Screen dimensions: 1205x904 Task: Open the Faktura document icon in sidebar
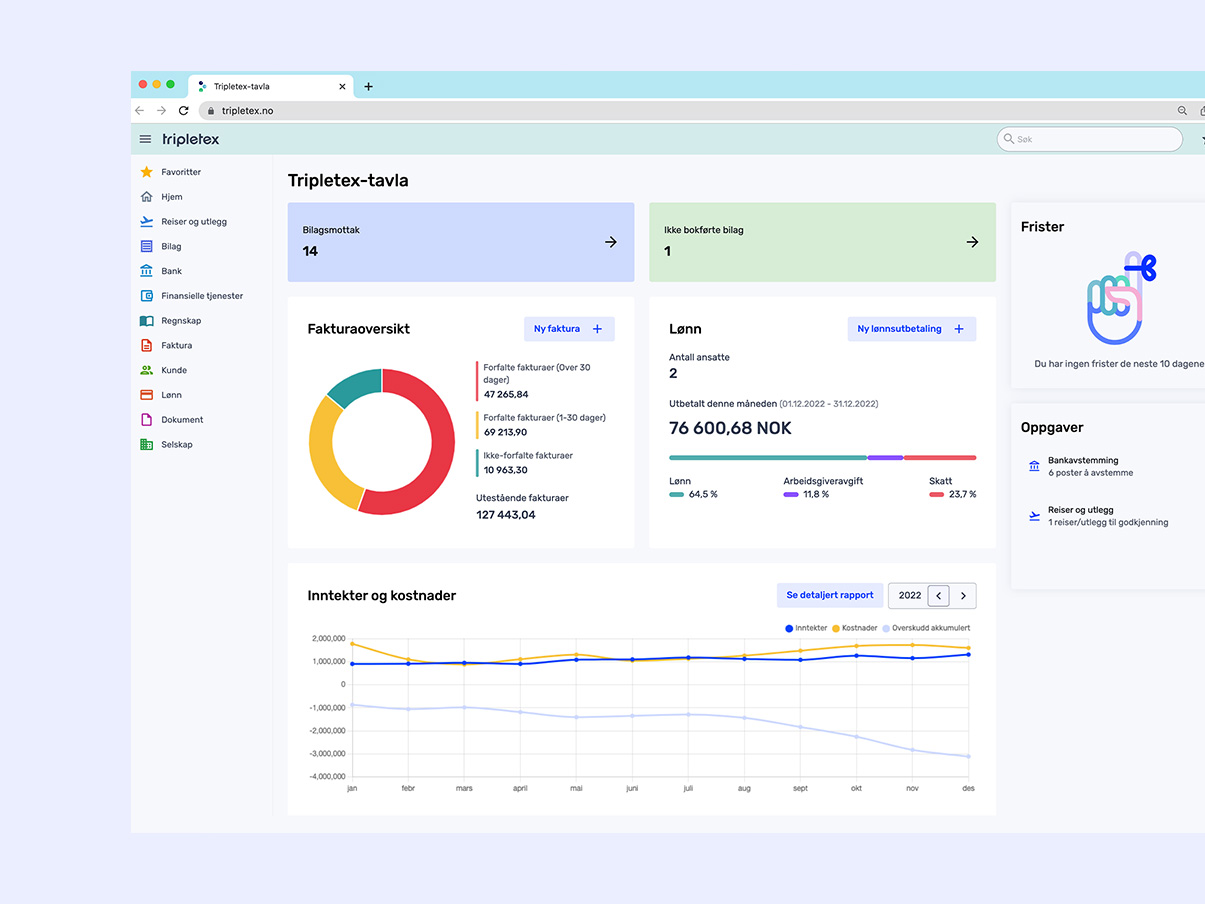coord(147,345)
